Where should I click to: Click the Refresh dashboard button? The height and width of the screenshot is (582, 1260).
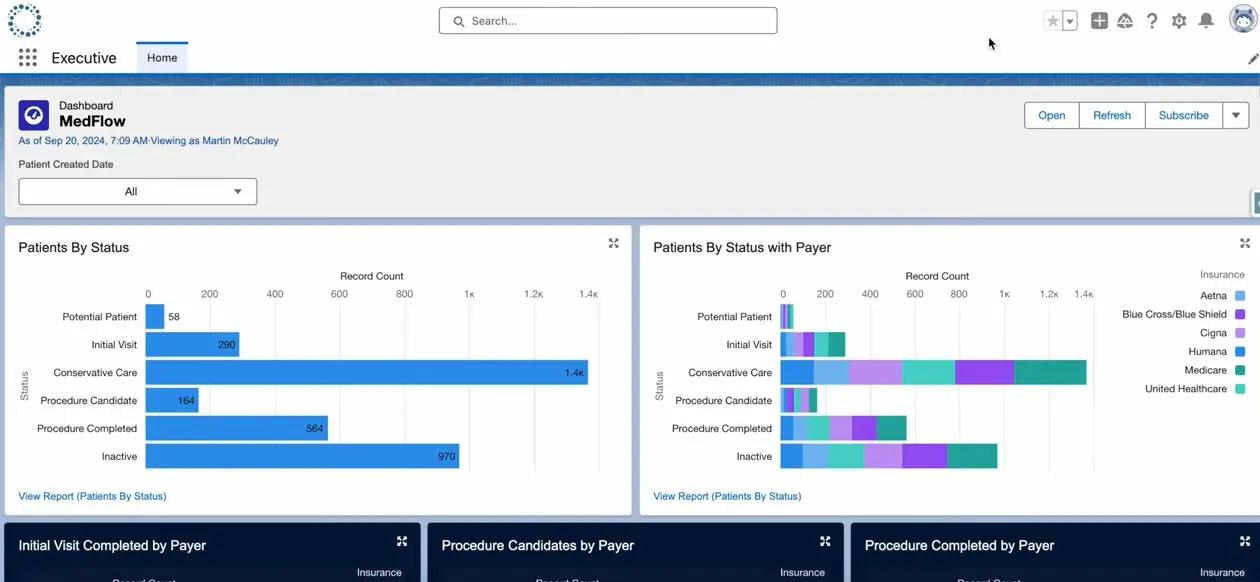click(1111, 115)
